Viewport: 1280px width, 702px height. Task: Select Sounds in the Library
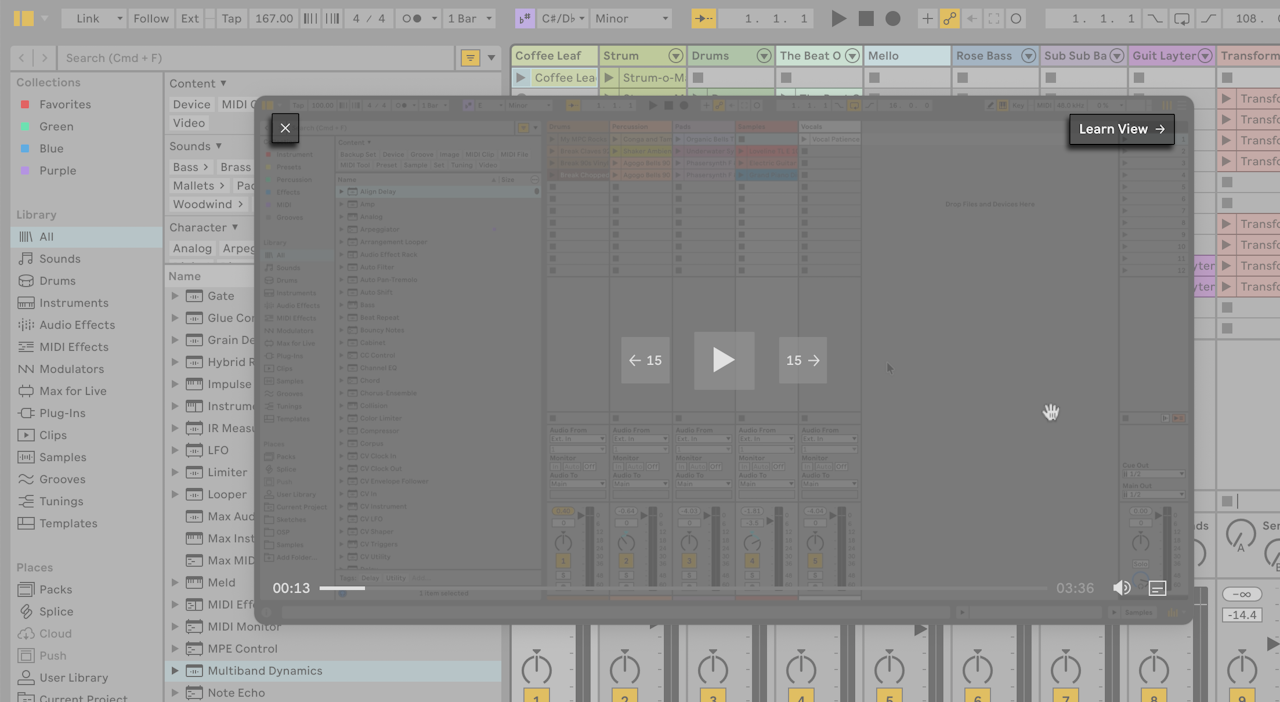click(60, 259)
